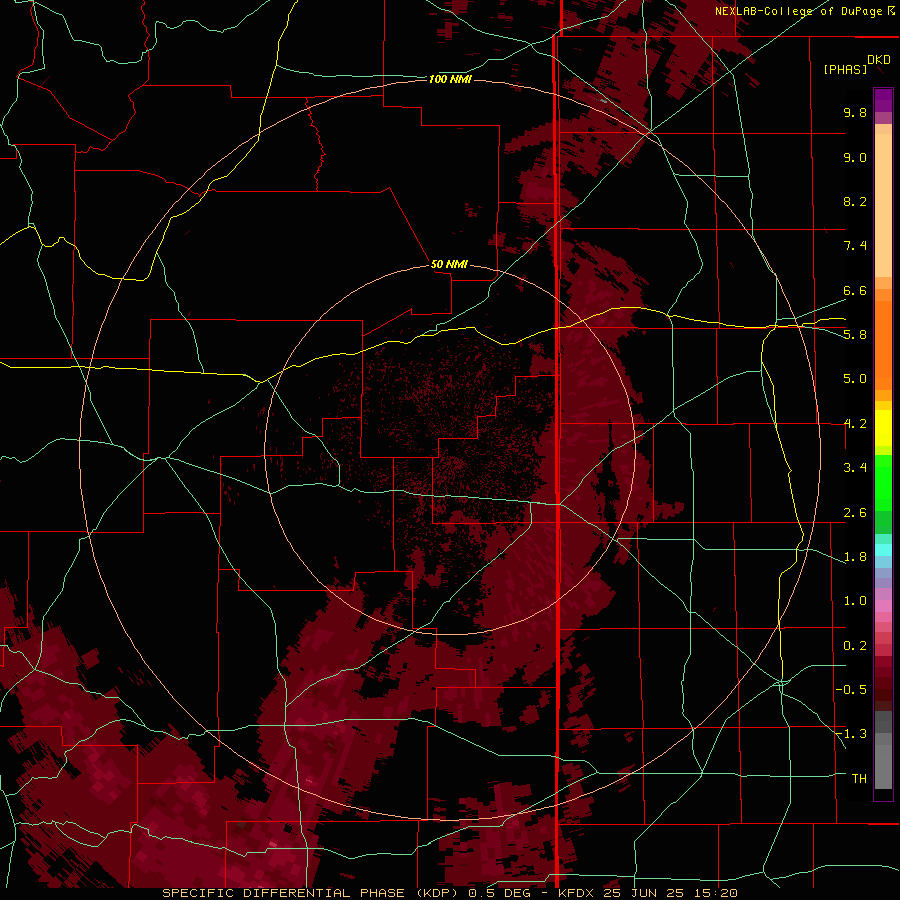Click the KFDX 25 JUN 25 15:20 timestamp

(x=647, y=893)
